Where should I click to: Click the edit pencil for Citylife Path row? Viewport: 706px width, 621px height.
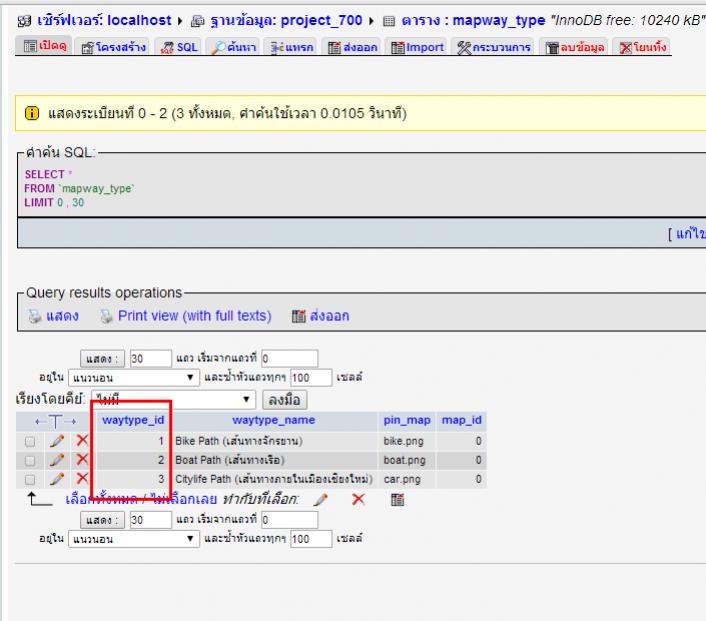coord(58,479)
